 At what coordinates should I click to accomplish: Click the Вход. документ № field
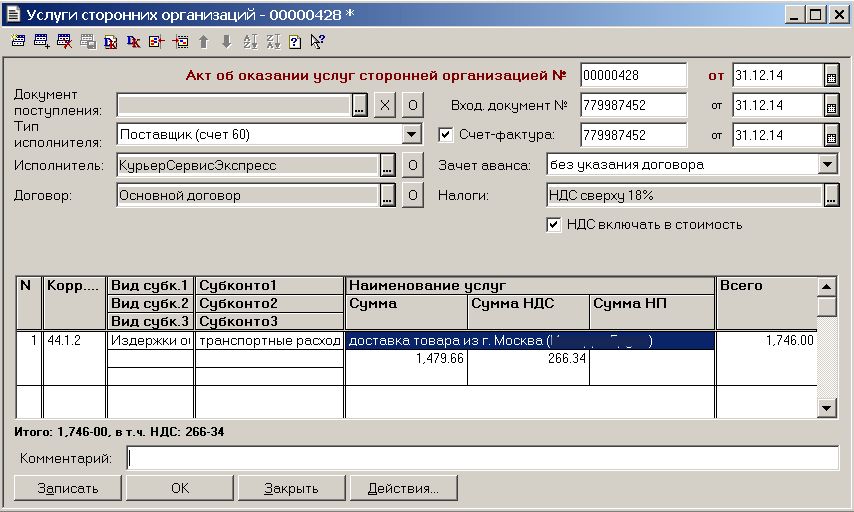pyautogui.click(x=633, y=106)
